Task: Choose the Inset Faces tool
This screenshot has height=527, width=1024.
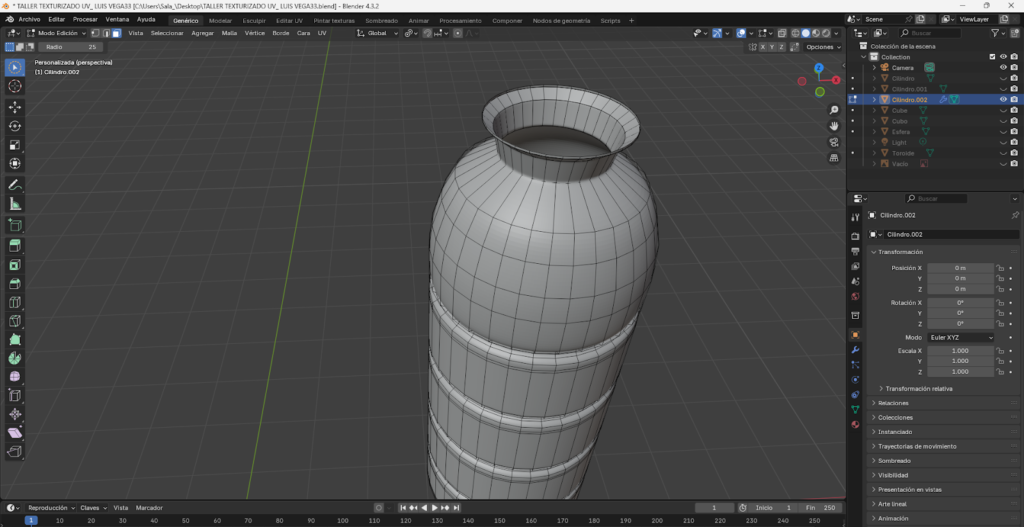Action: pos(15,265)
